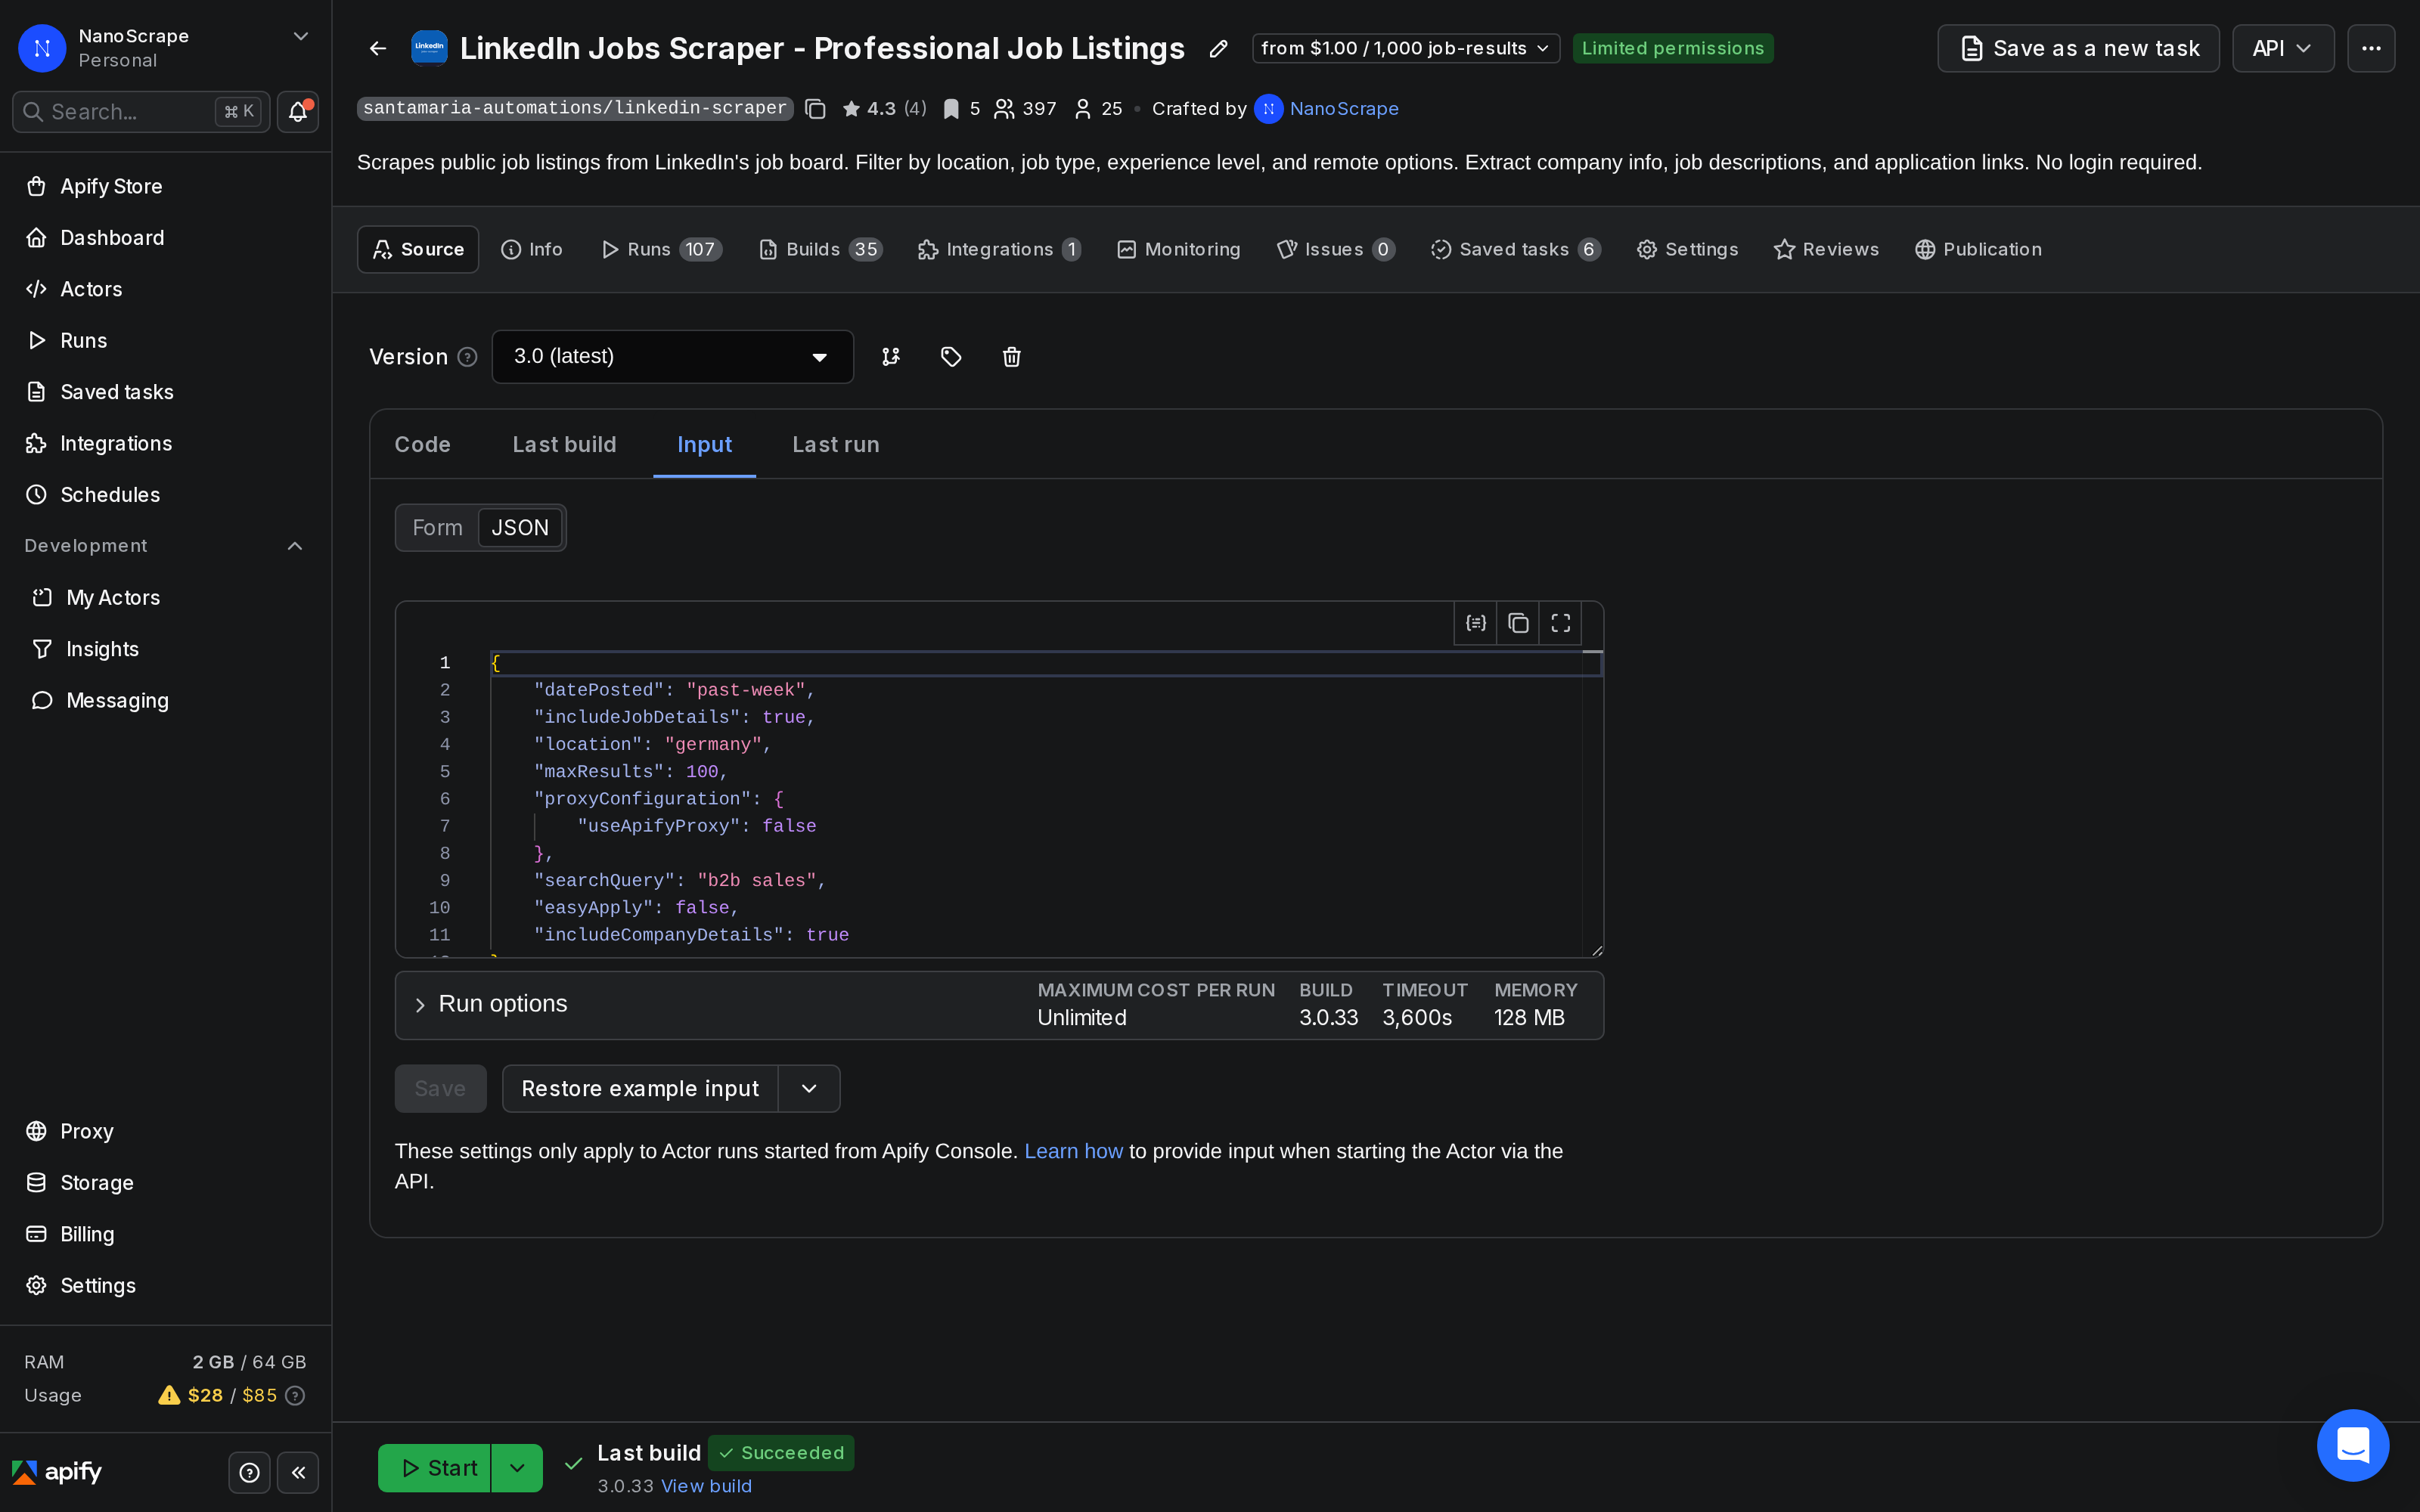Viewport: 2420px width, 1512px height.
Task: Focus the Search input field
Action: tap(141, 112)
